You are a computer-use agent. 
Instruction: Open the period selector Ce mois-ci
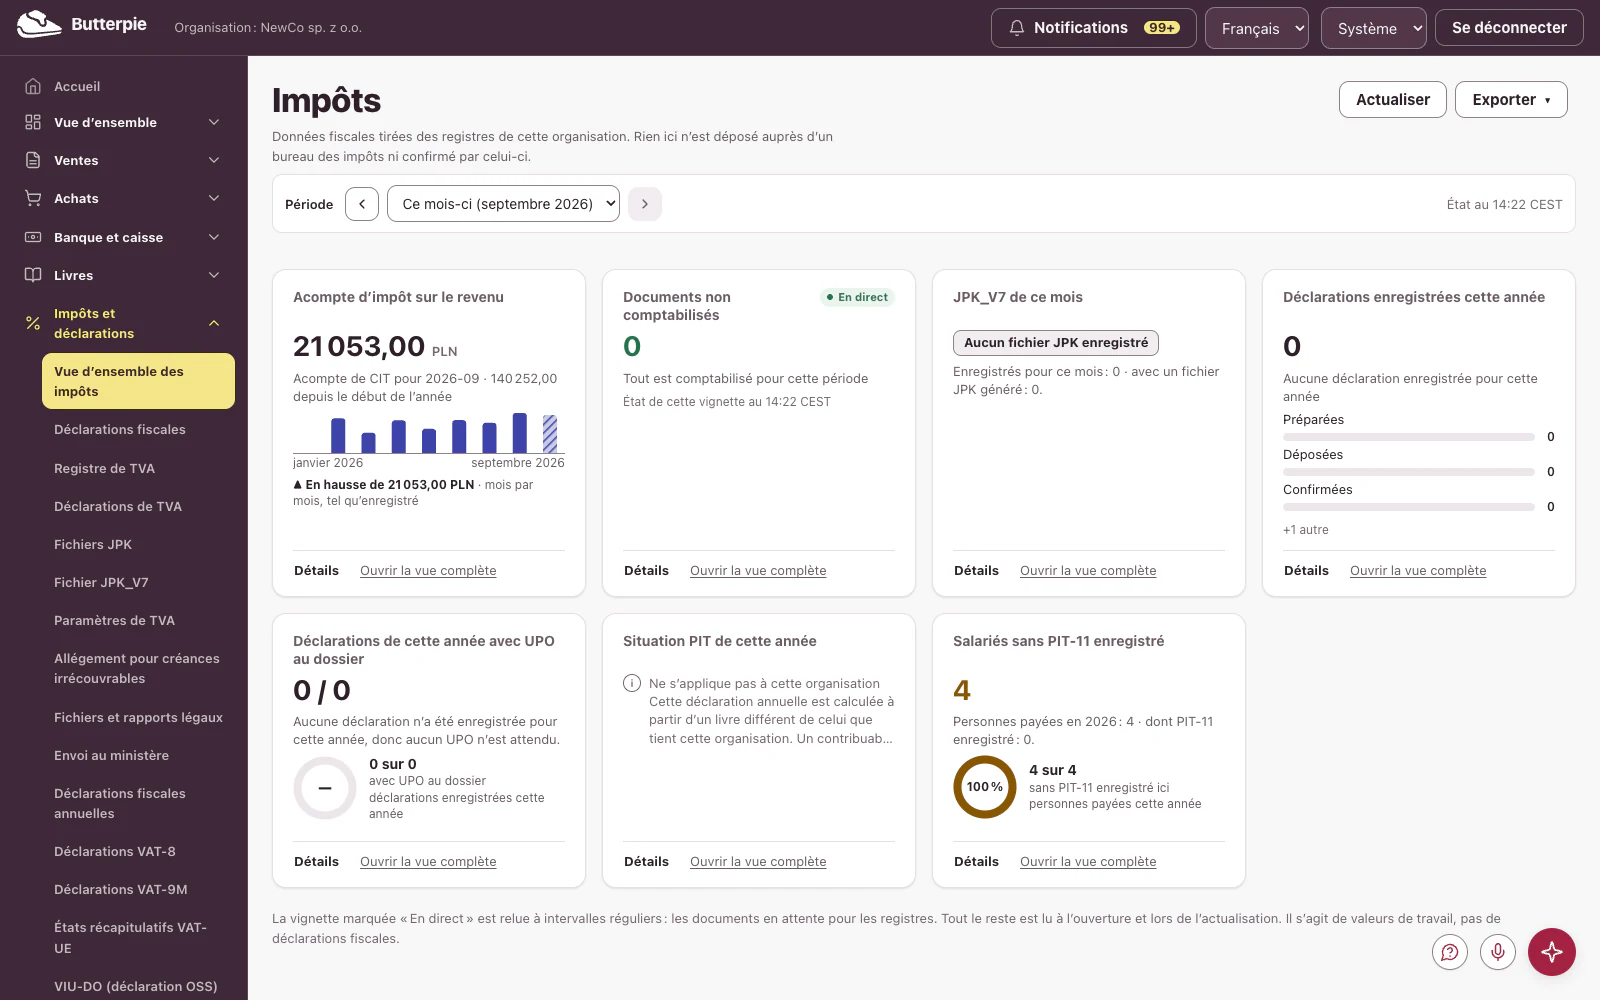[503, 204]
